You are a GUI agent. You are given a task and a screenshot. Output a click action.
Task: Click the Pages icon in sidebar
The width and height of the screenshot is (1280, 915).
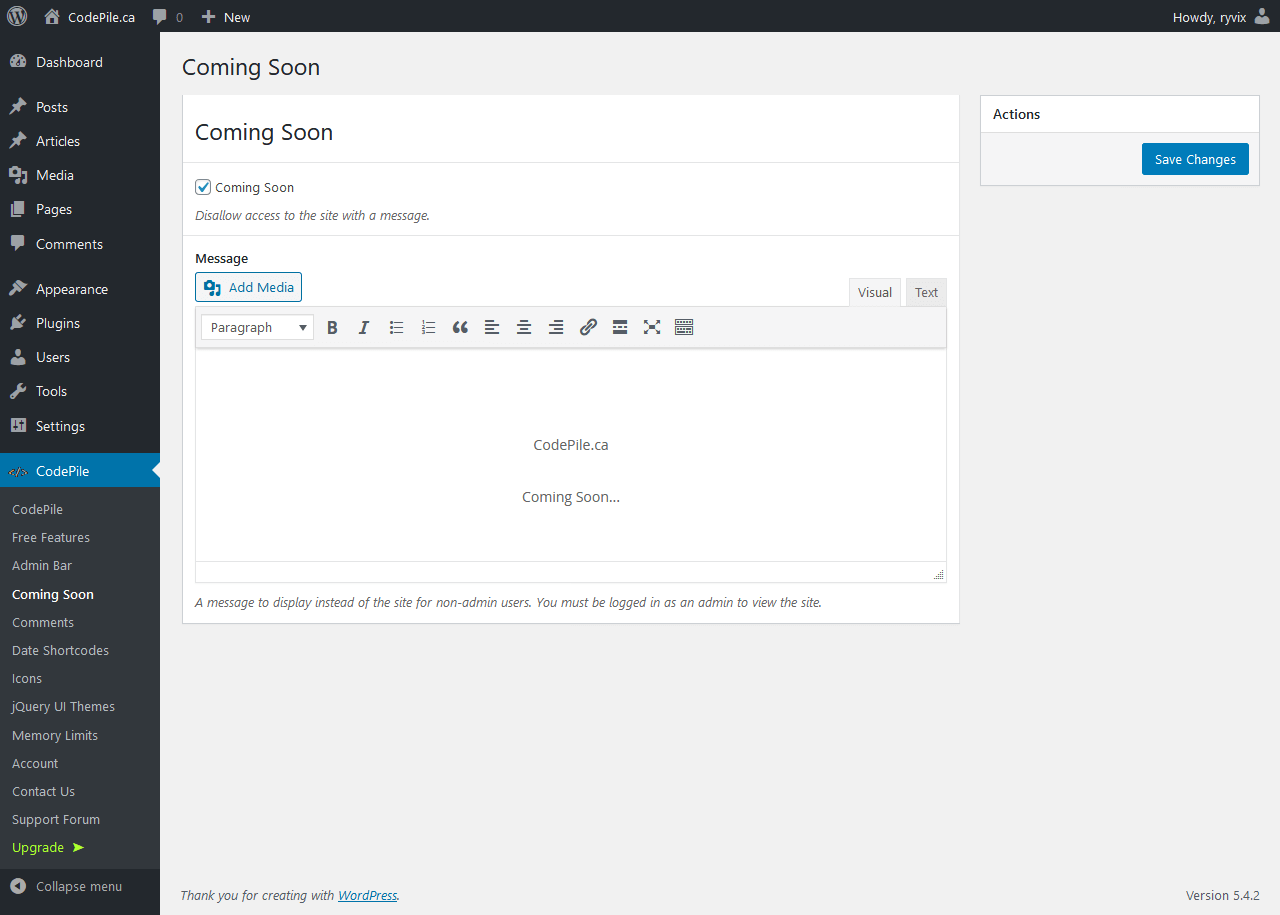click(x=18, y=209)
